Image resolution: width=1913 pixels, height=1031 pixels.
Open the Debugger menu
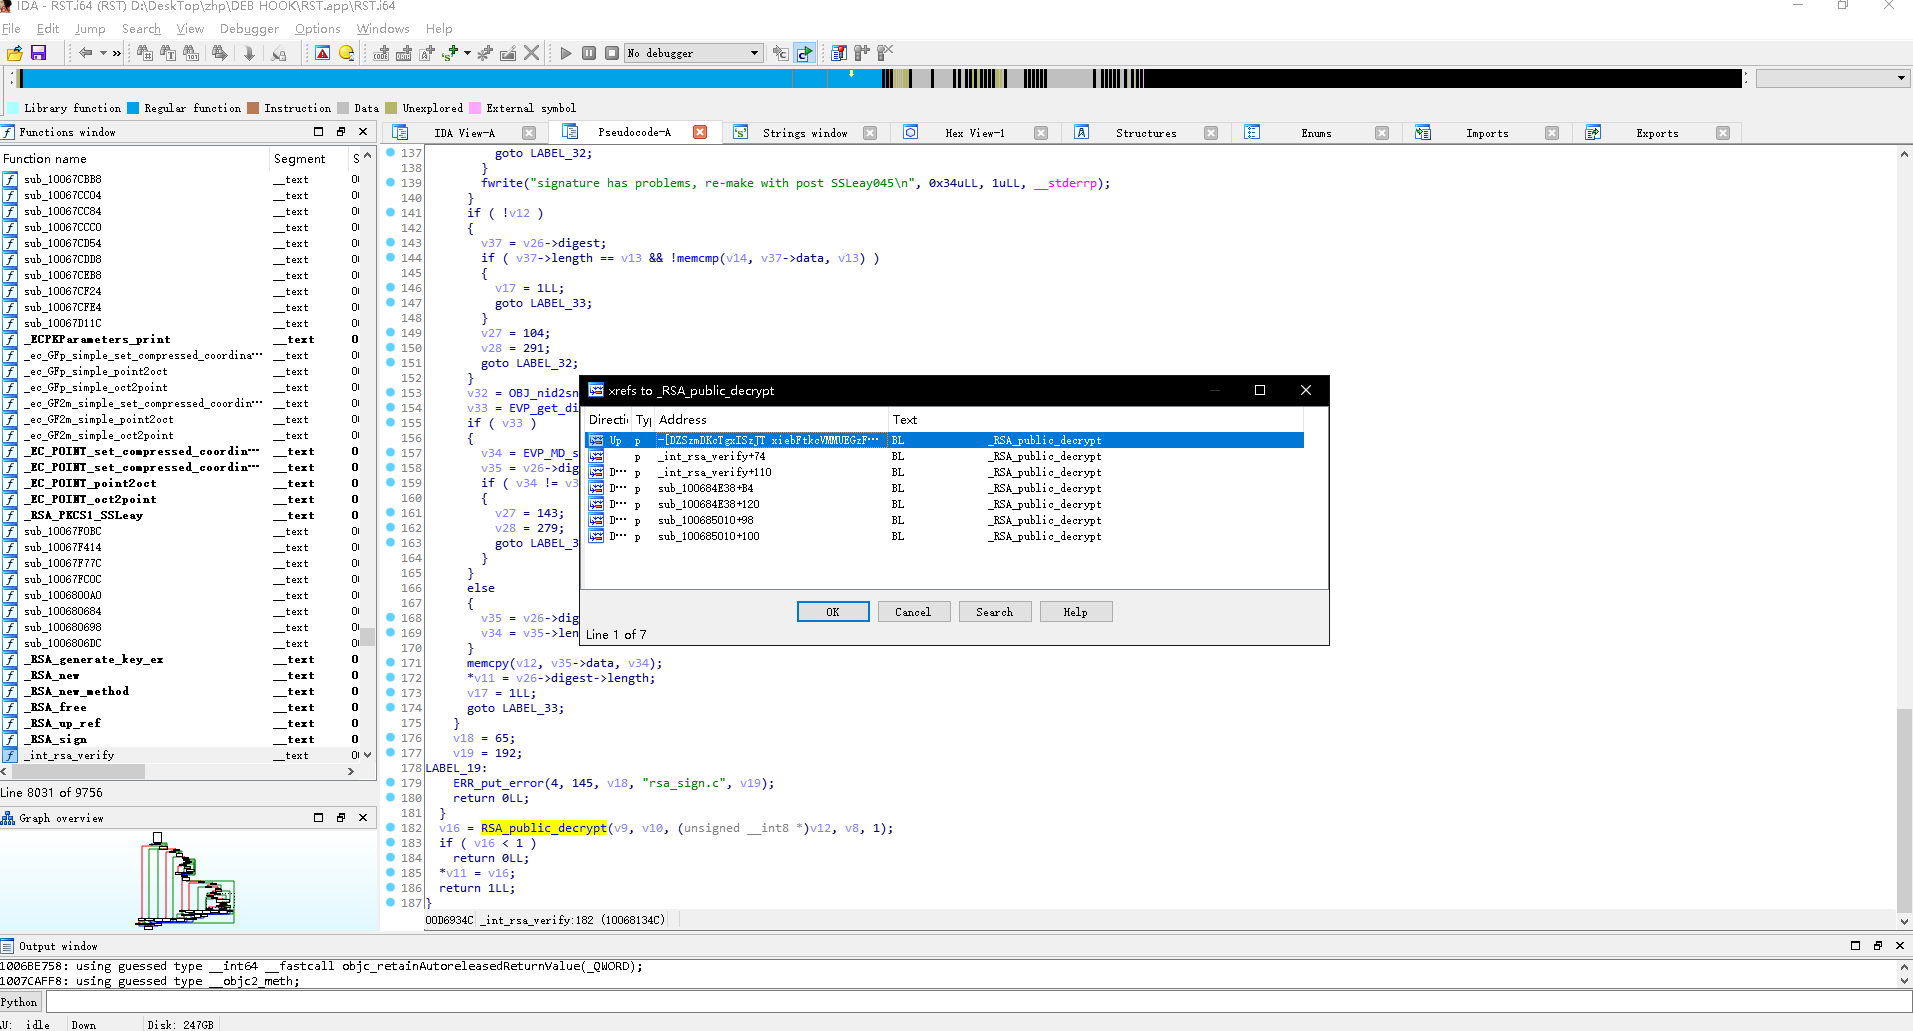249,29
